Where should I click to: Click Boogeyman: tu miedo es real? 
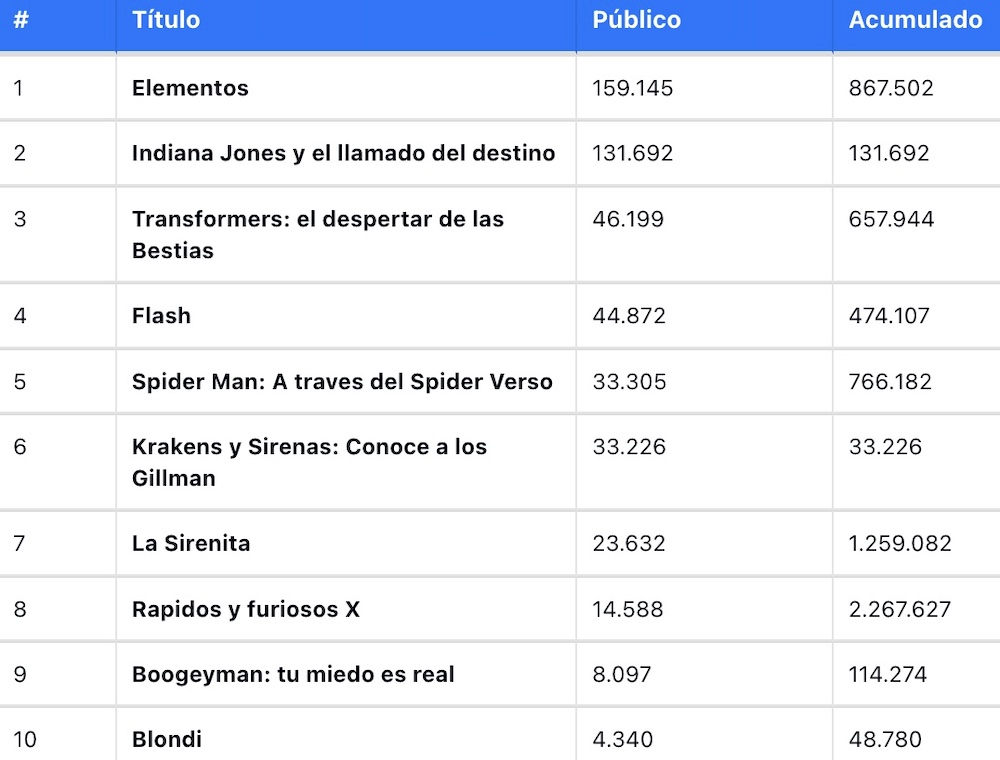pyautogui.click(x=293, y=674)
